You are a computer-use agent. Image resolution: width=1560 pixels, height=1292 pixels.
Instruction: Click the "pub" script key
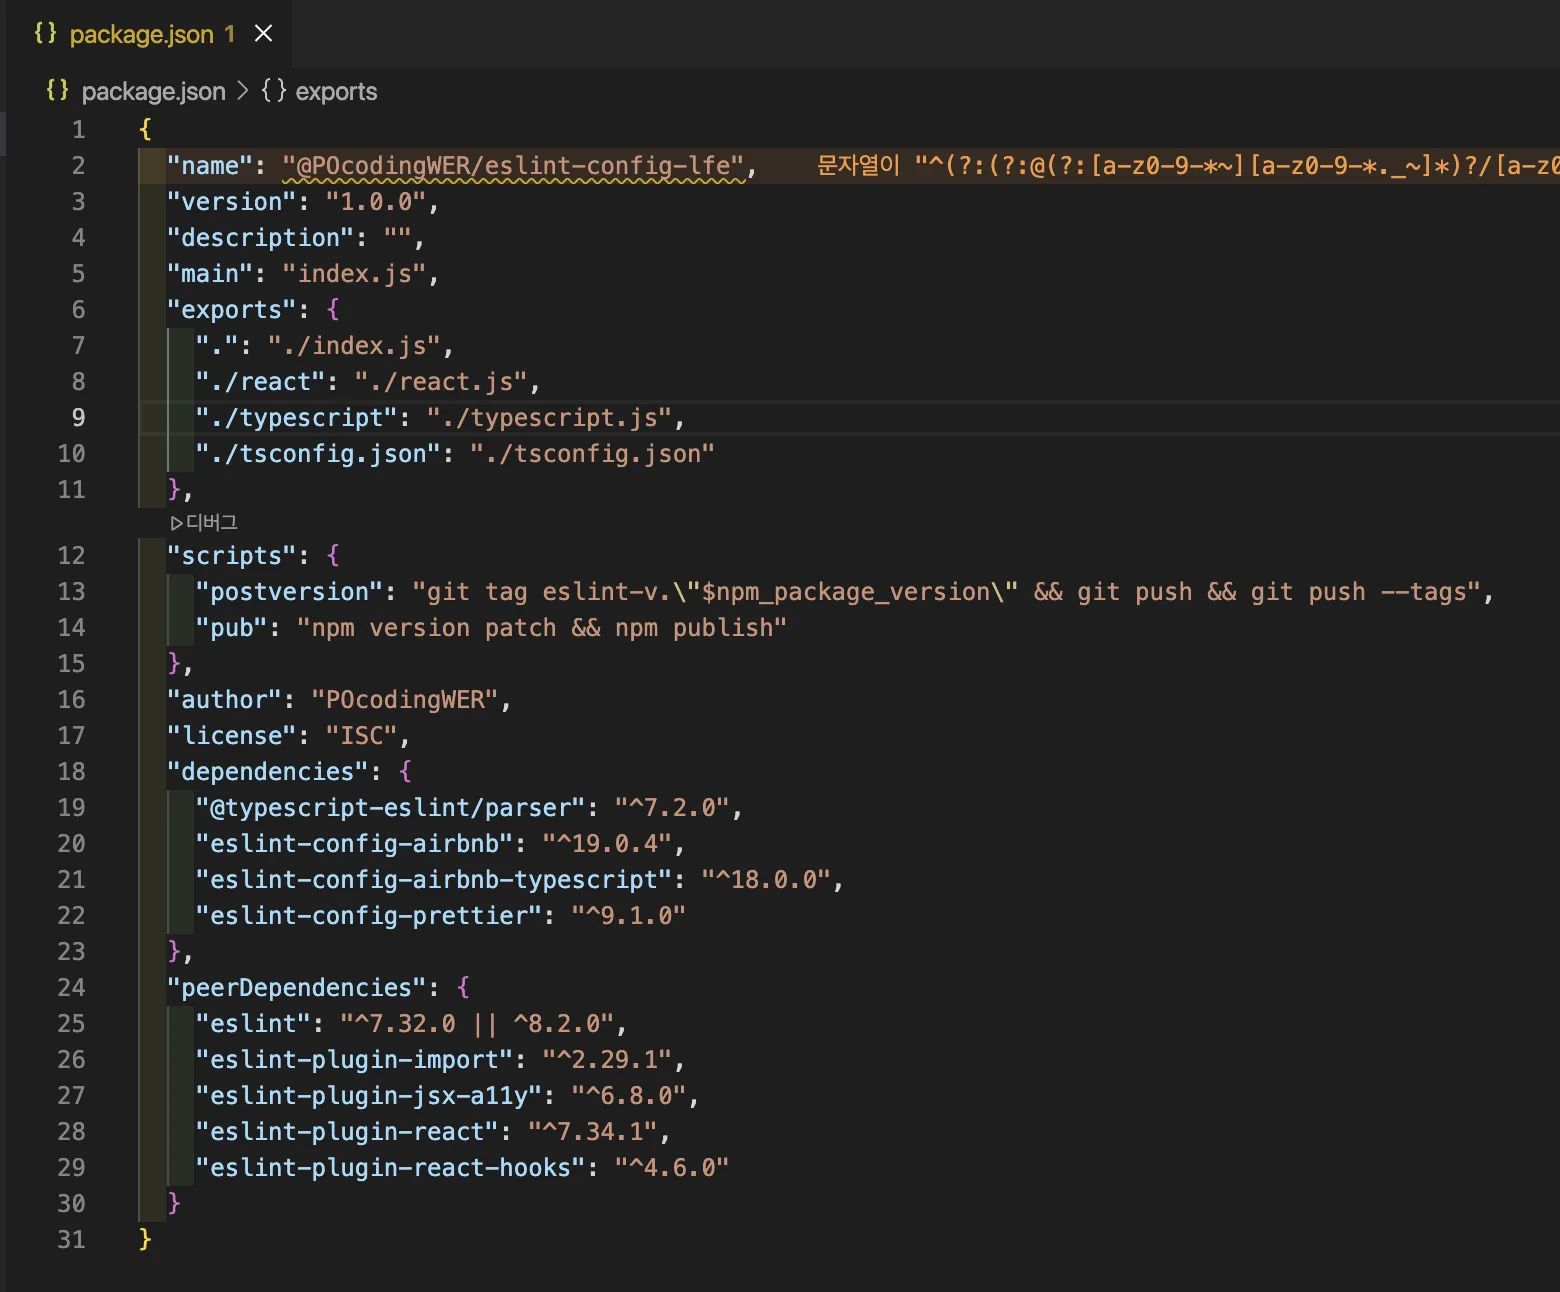[232, 627]
